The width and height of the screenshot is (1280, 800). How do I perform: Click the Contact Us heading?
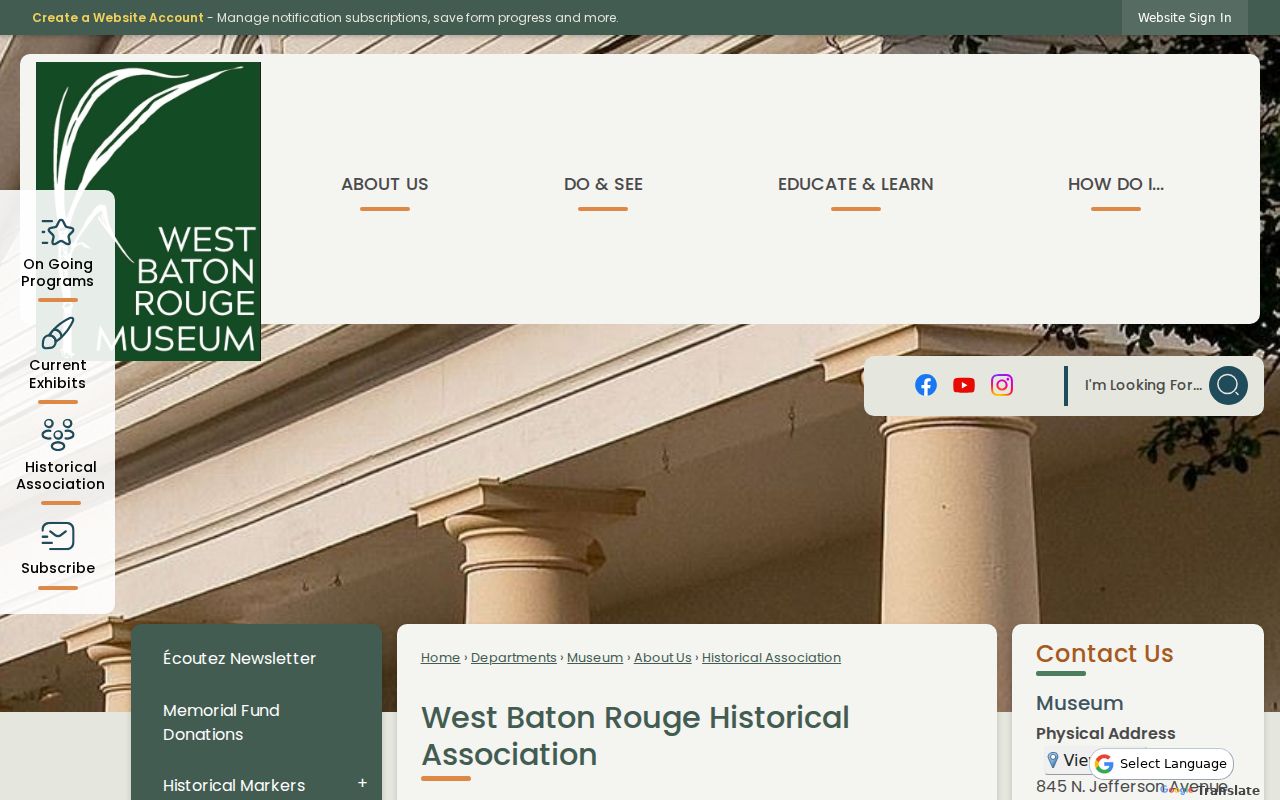click(1105, 653)
